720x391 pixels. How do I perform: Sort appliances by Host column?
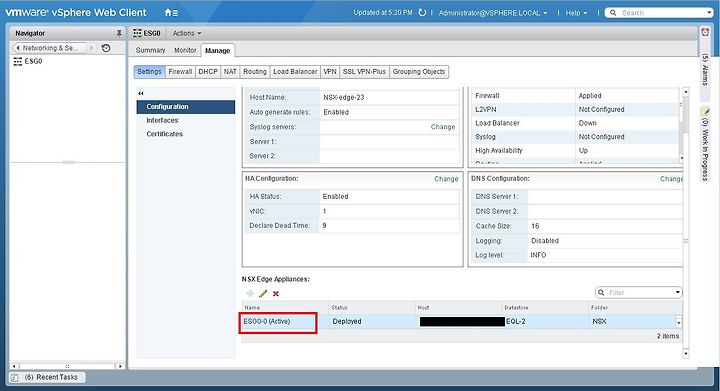click(458, 307)
